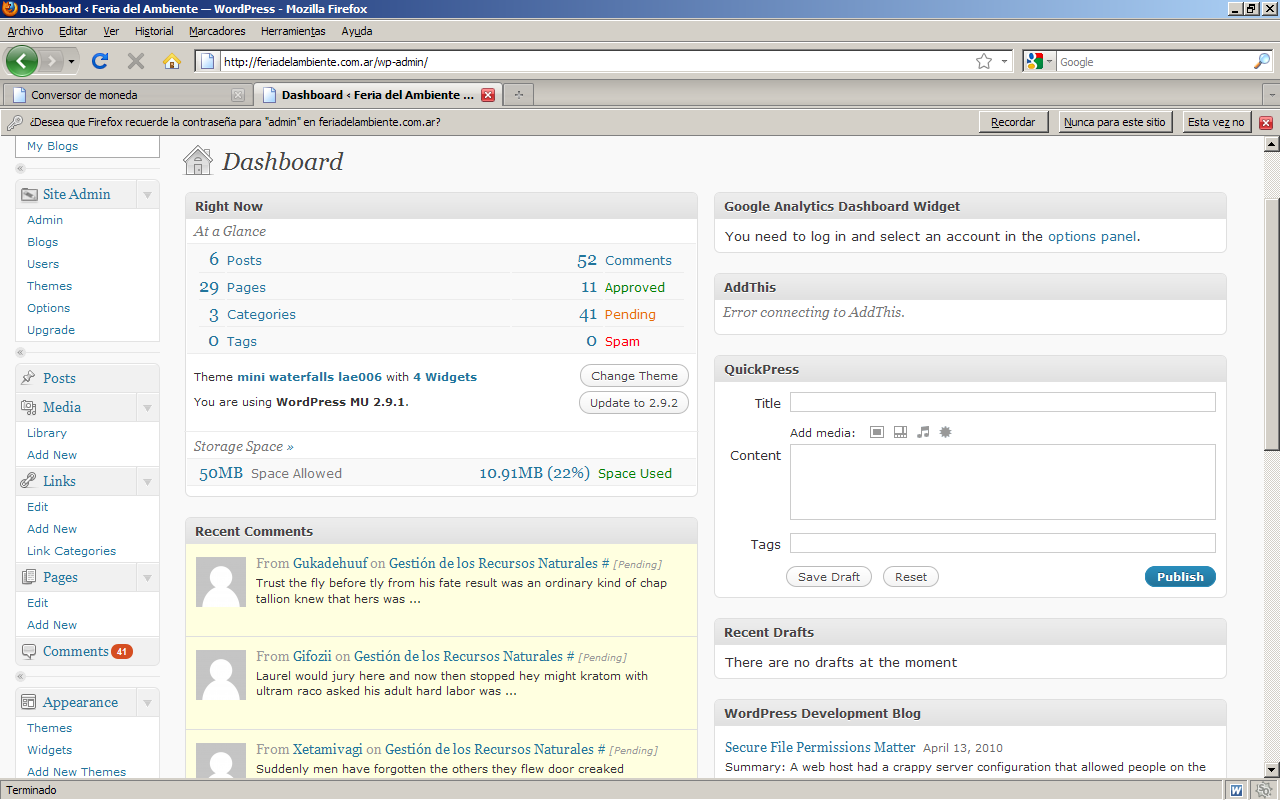Click Gukadehuuf's avatar thumbnail
This screenshot has width=1280, height=800.
click(x=221, y=582)
